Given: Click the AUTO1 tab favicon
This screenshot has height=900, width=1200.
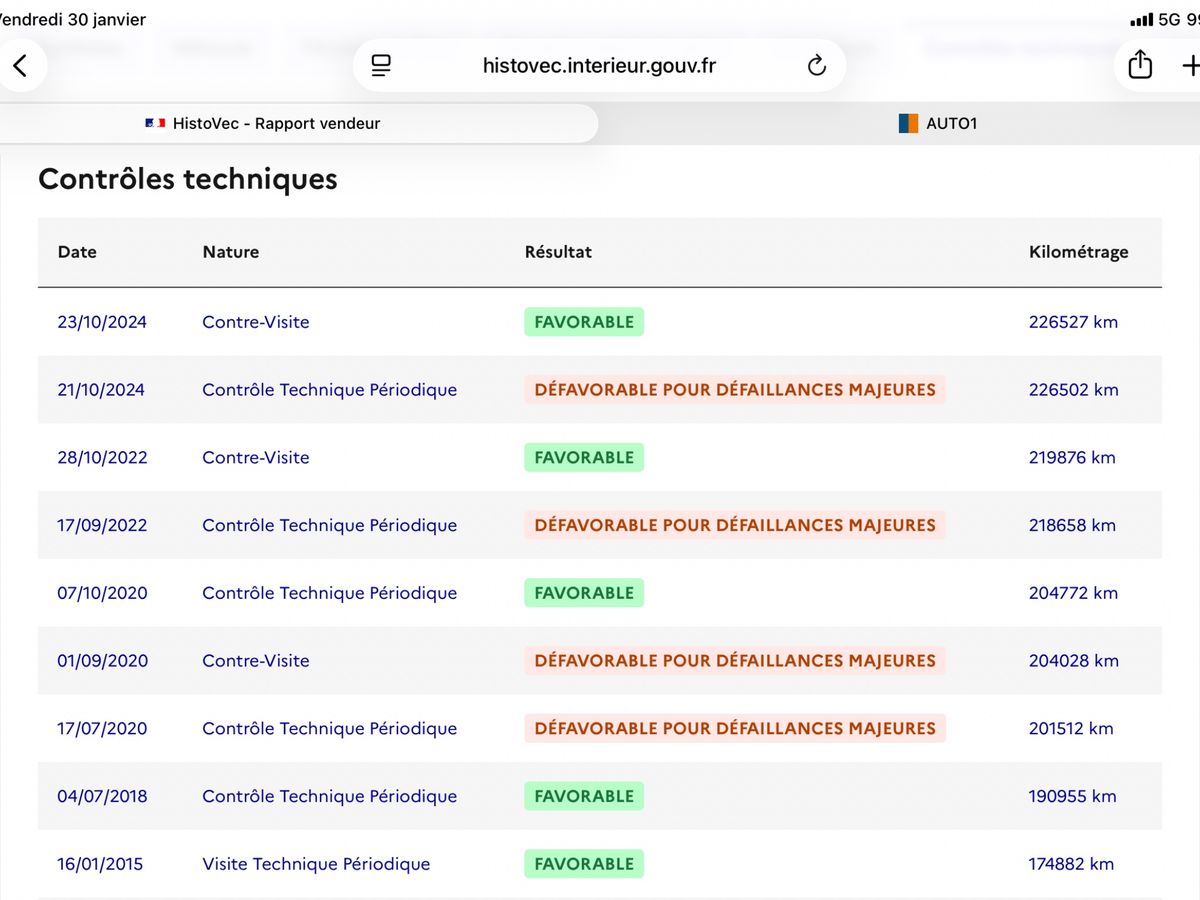Looking at the screenshot, I should [x=908, y=124].
